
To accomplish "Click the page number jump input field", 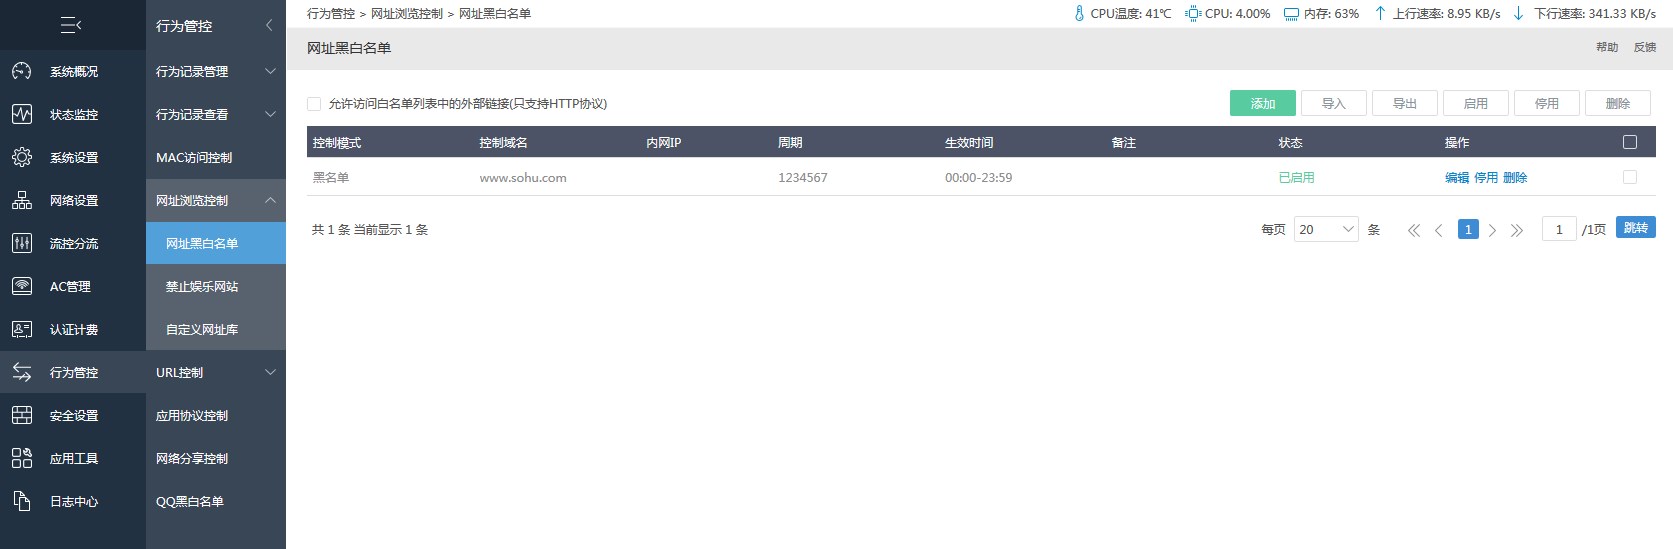I will point(1558,230).
